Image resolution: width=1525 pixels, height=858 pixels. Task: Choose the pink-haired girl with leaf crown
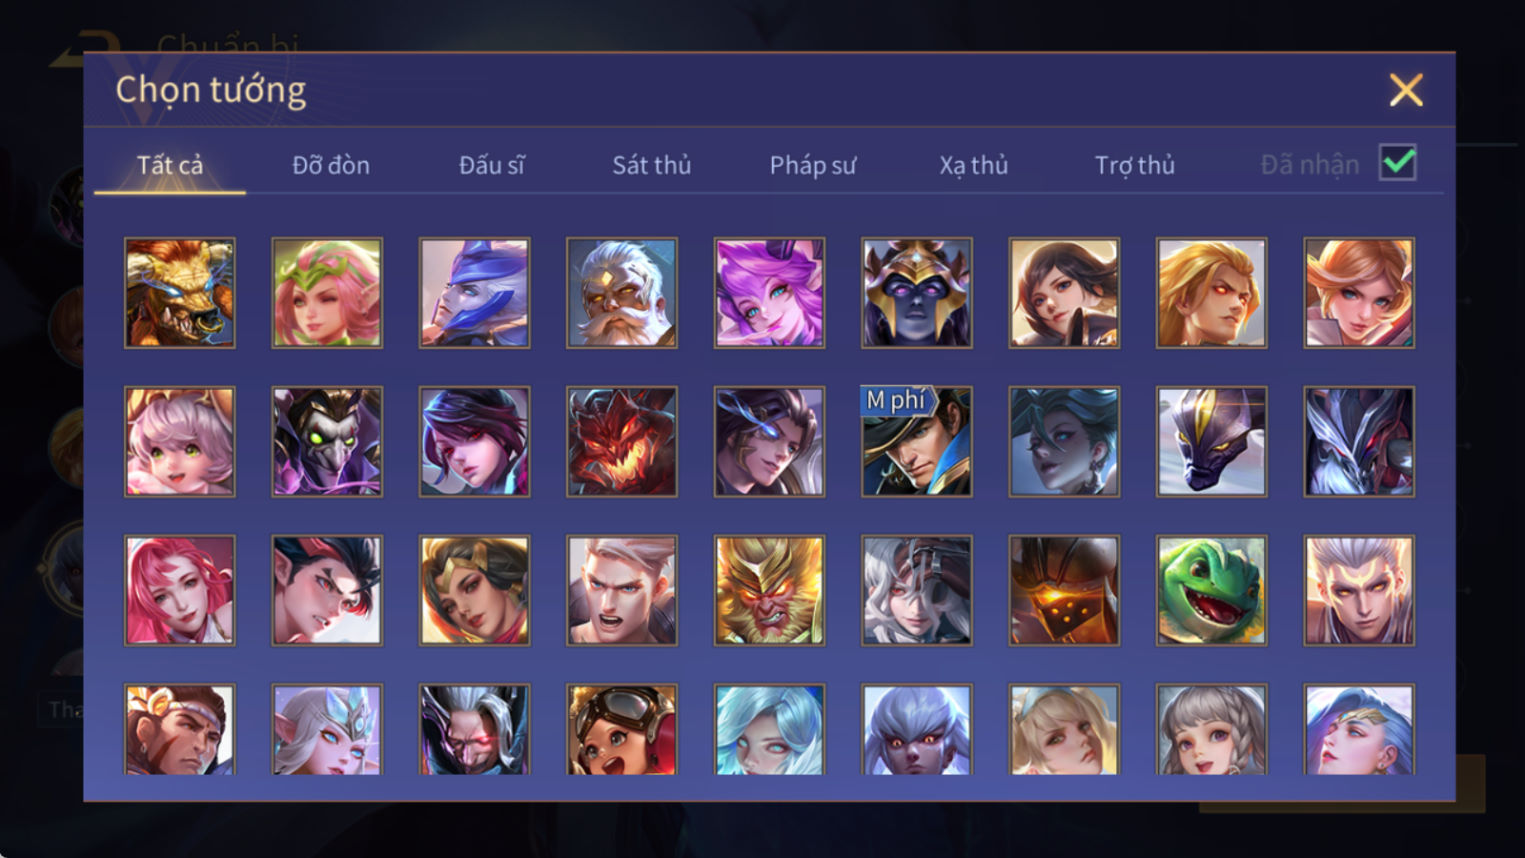(327, 293)
